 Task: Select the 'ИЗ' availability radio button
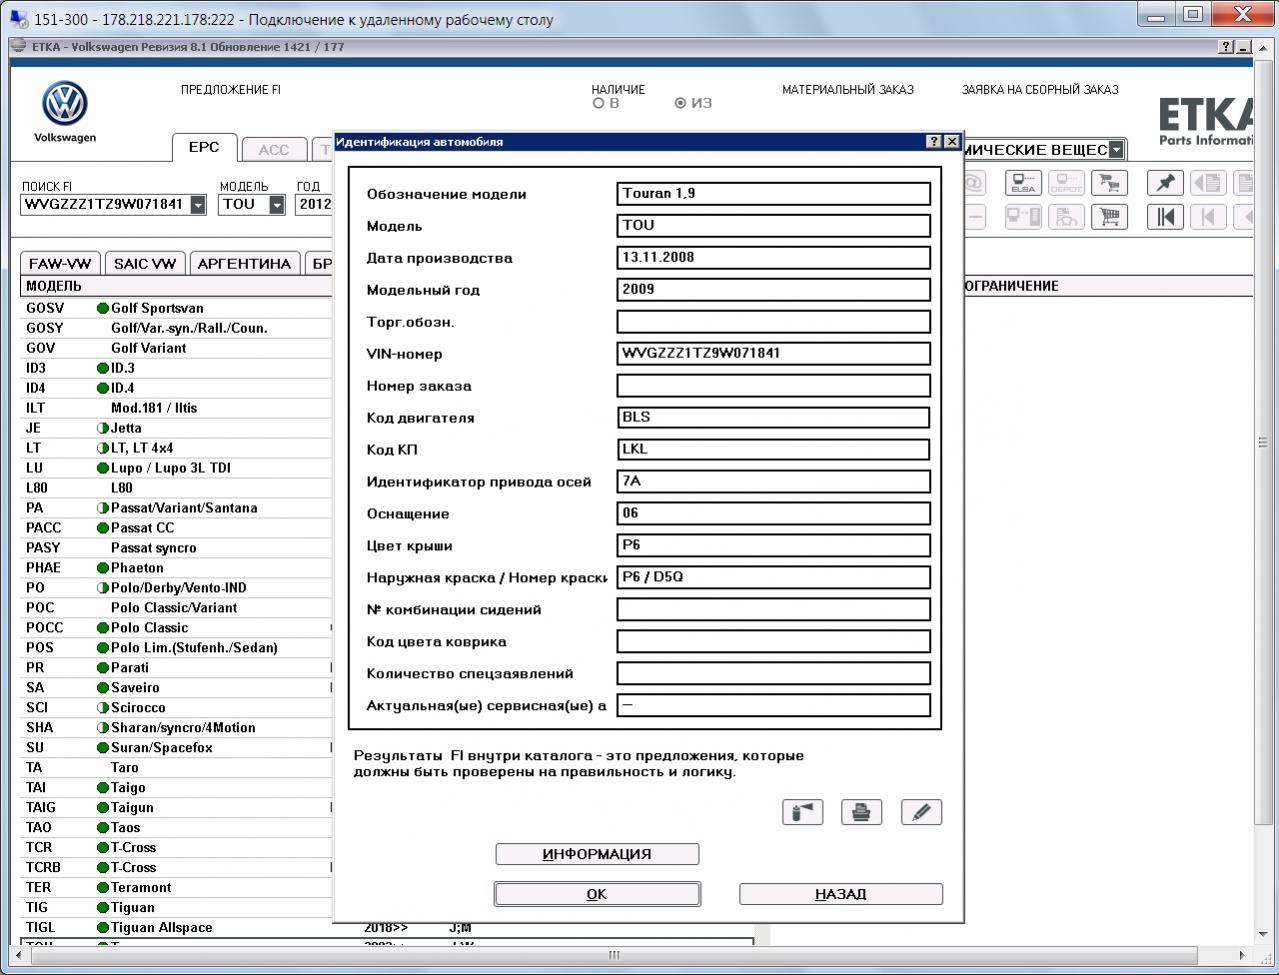[x=681, y=103]
